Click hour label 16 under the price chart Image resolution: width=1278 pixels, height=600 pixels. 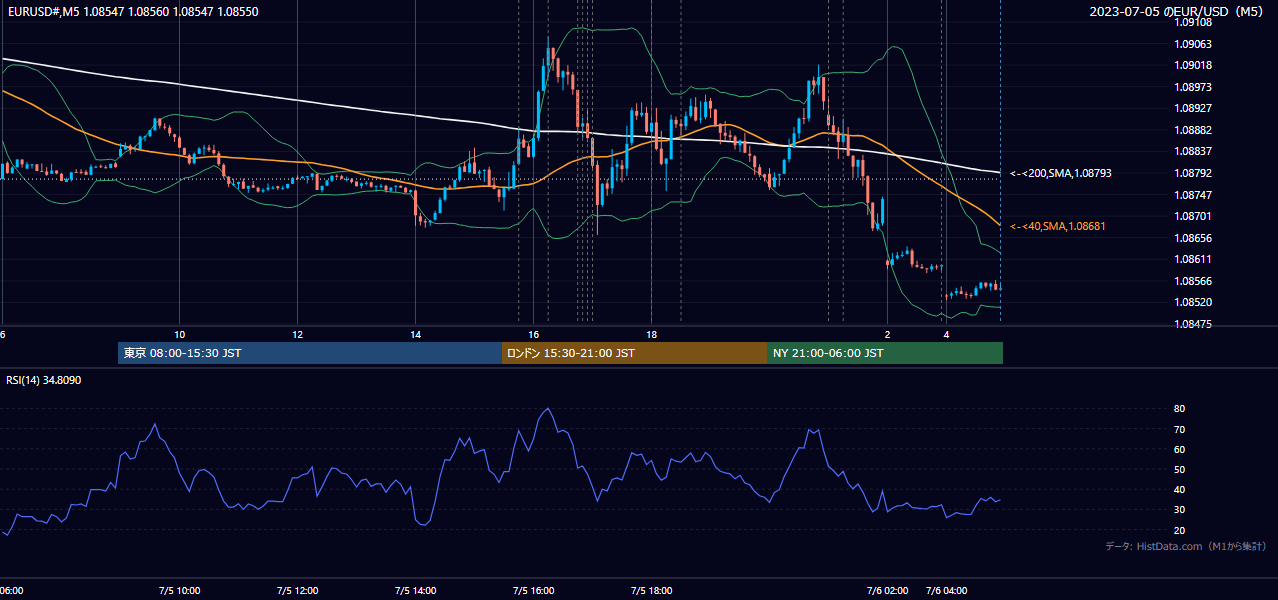click(x=533, y=334)
